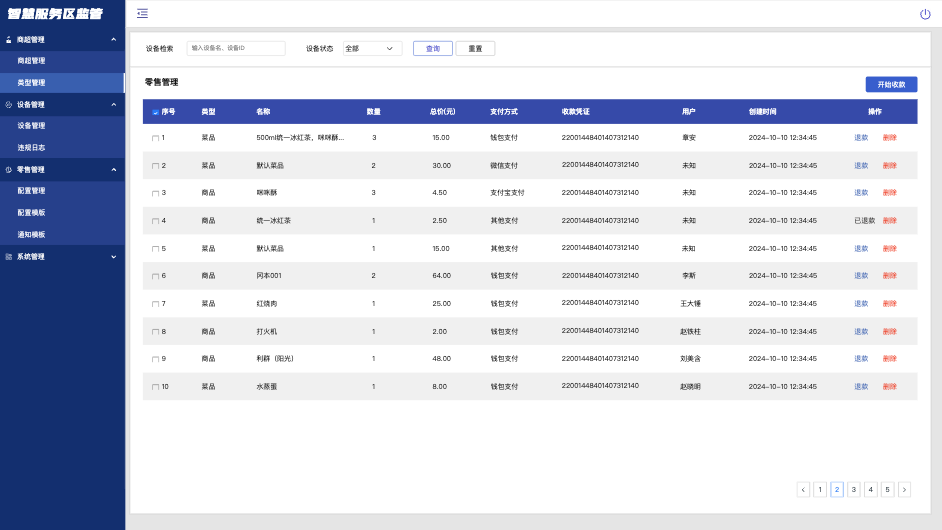Click the 设备管理 section icon in sidebar
This screenshot has width=942, height=530.
(x=8, y=105)
